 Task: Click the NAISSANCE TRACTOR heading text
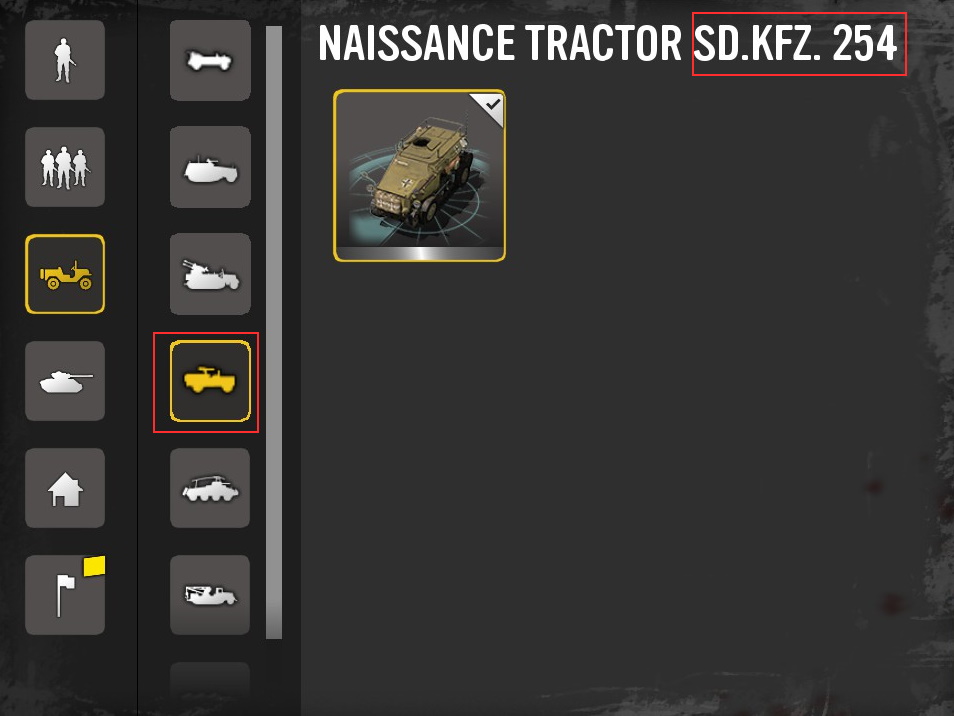(x=500, y=44)
